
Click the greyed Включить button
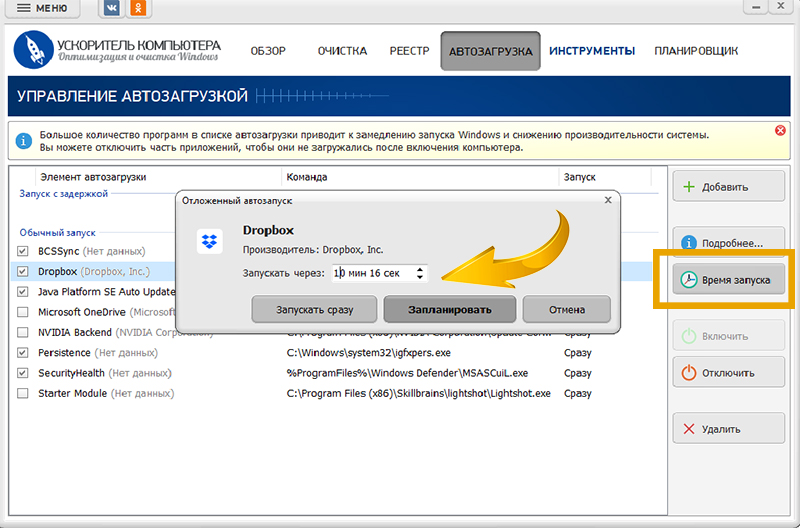pos(729,336)
